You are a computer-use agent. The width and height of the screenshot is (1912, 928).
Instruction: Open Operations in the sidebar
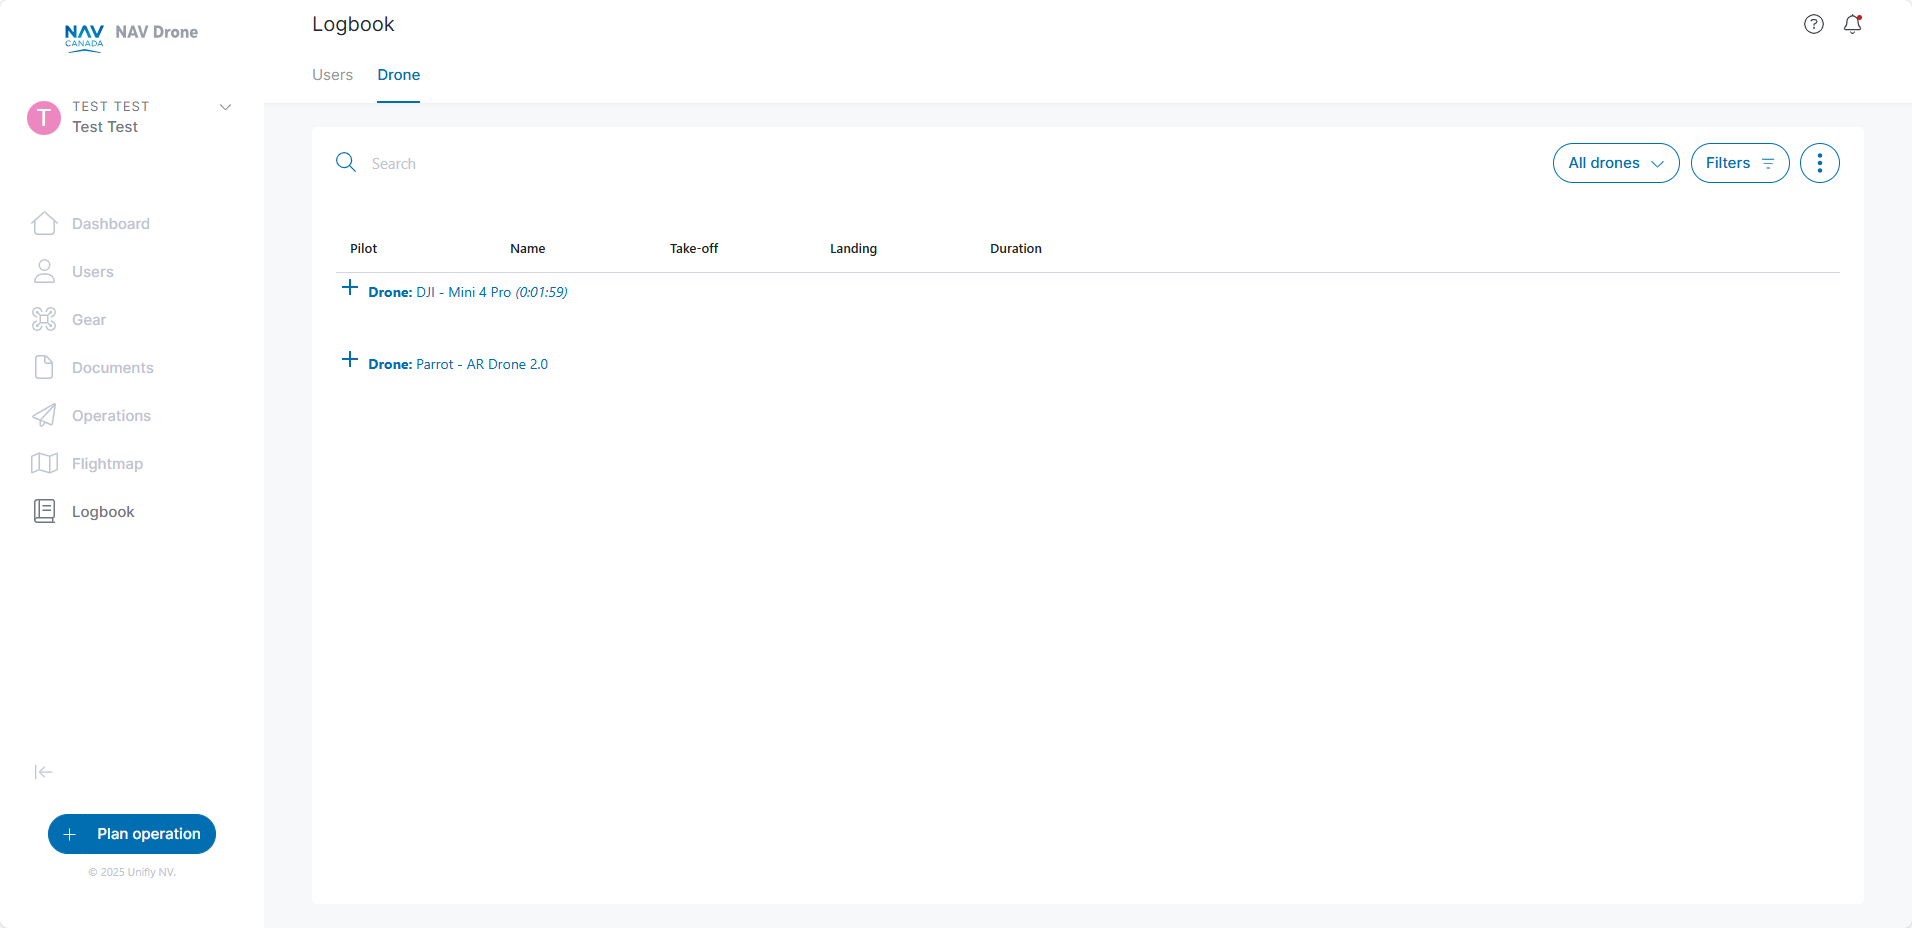point(111,416)
